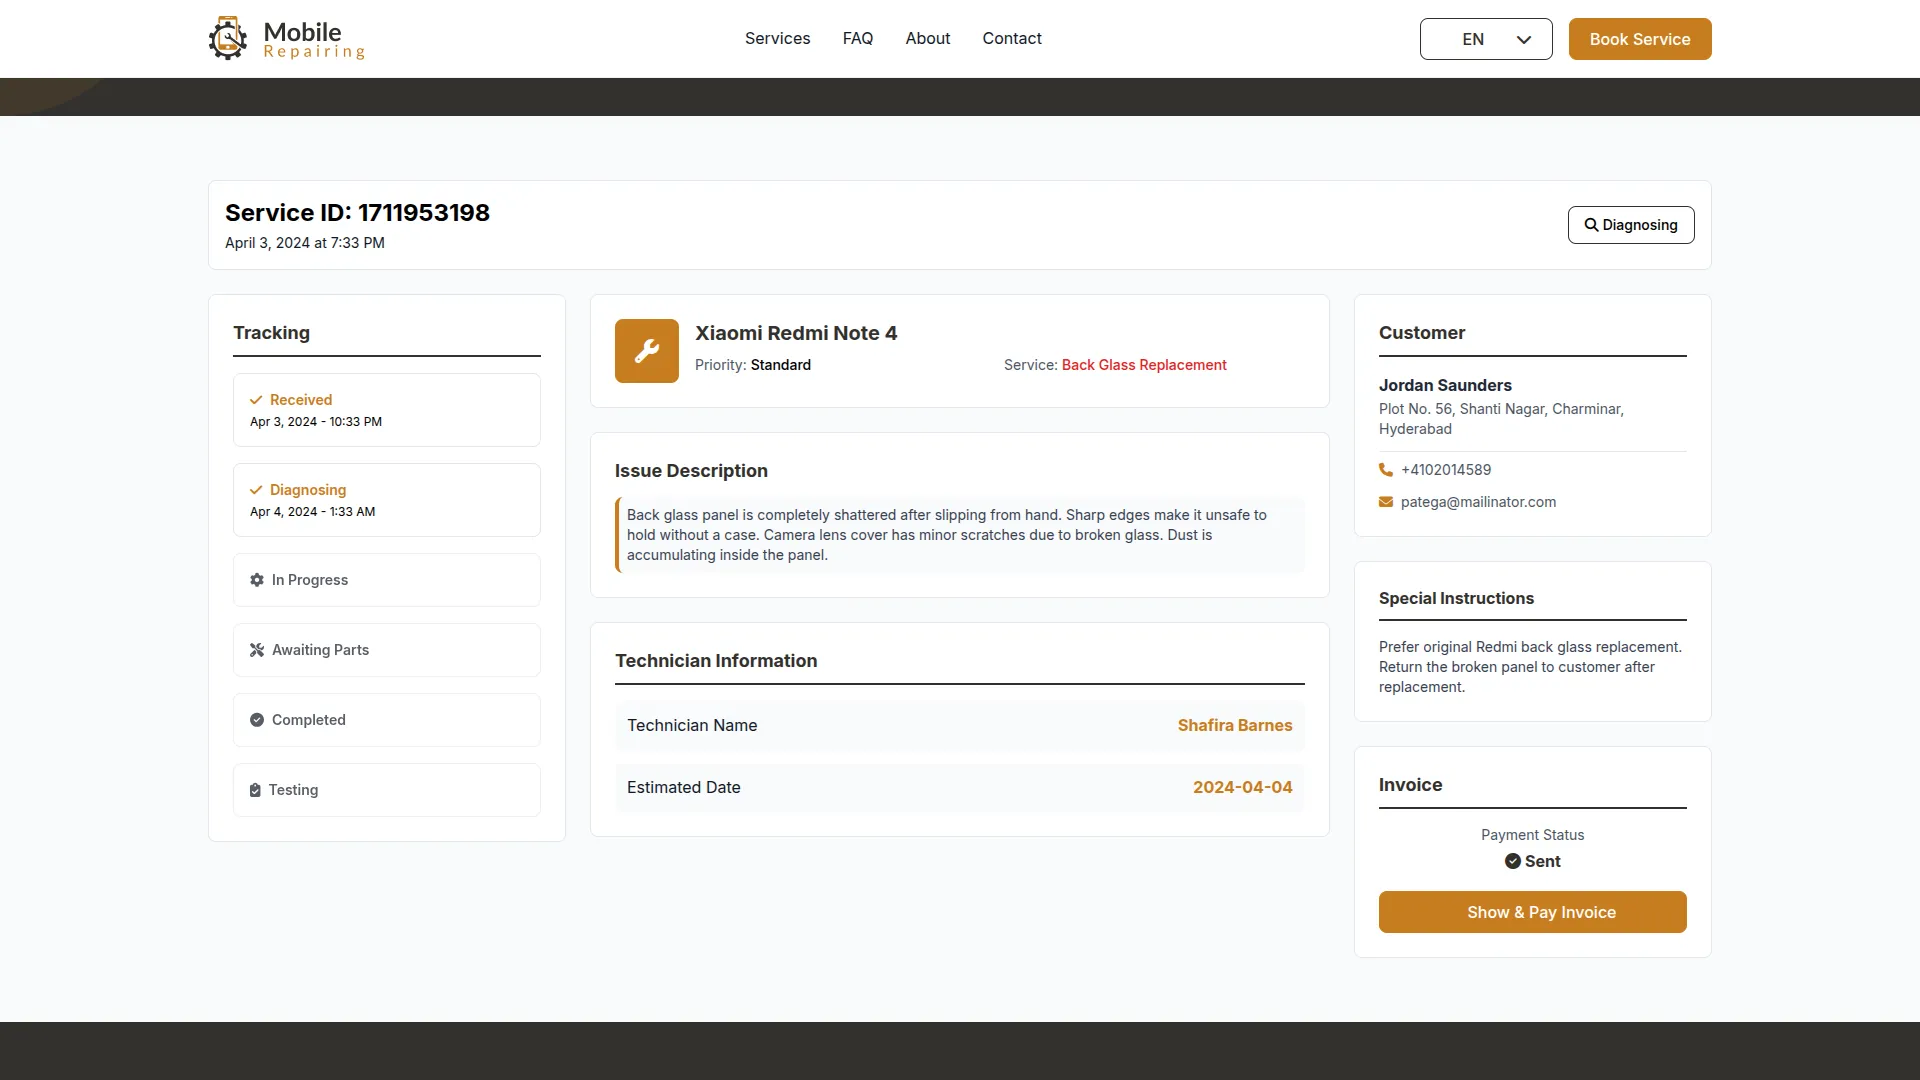Click the magnifier icon in Diagnosing badge
1920x1080 pixels.
pos(1591,225)
